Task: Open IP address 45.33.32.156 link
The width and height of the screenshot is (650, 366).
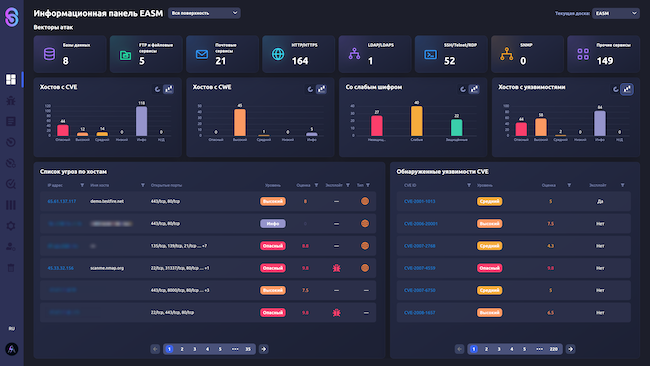Action: pos(61,268)
